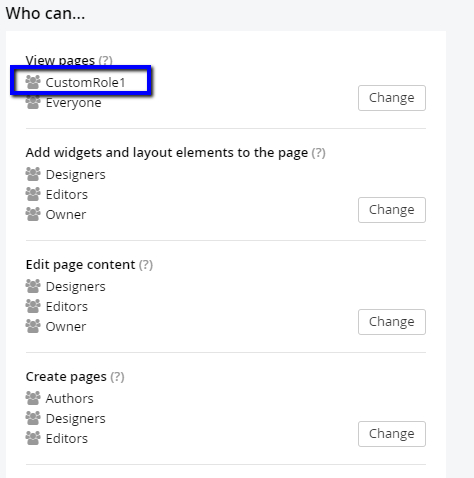Select the Authors role under Create pages

(x=69, y=398)
